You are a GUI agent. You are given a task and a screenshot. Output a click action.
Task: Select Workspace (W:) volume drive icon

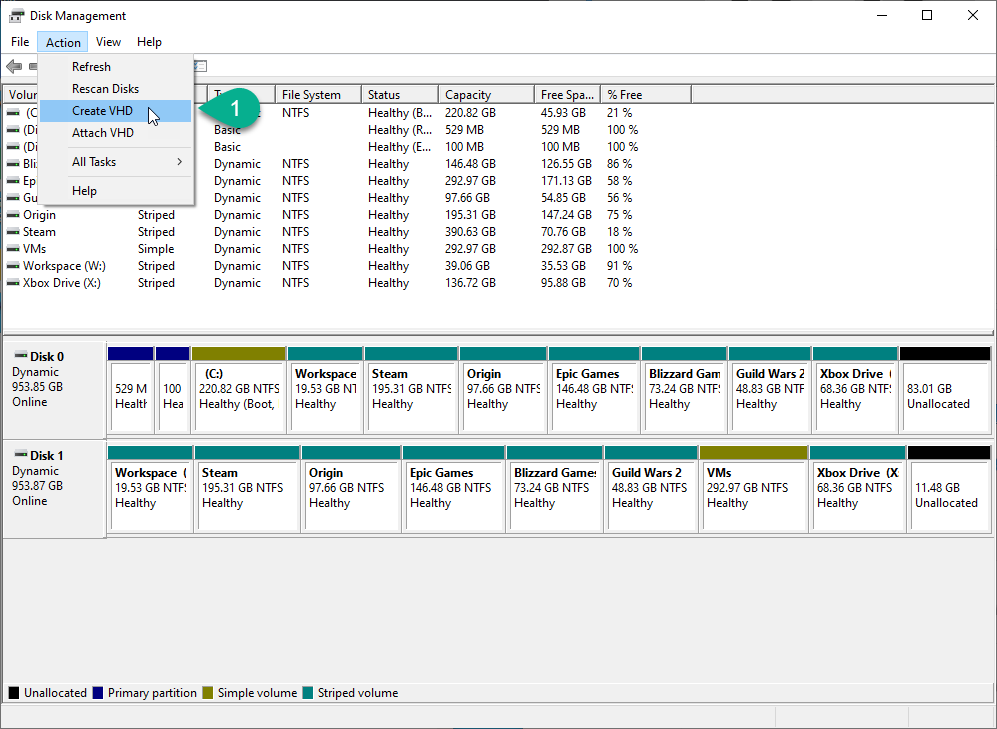tap(13, 266)
